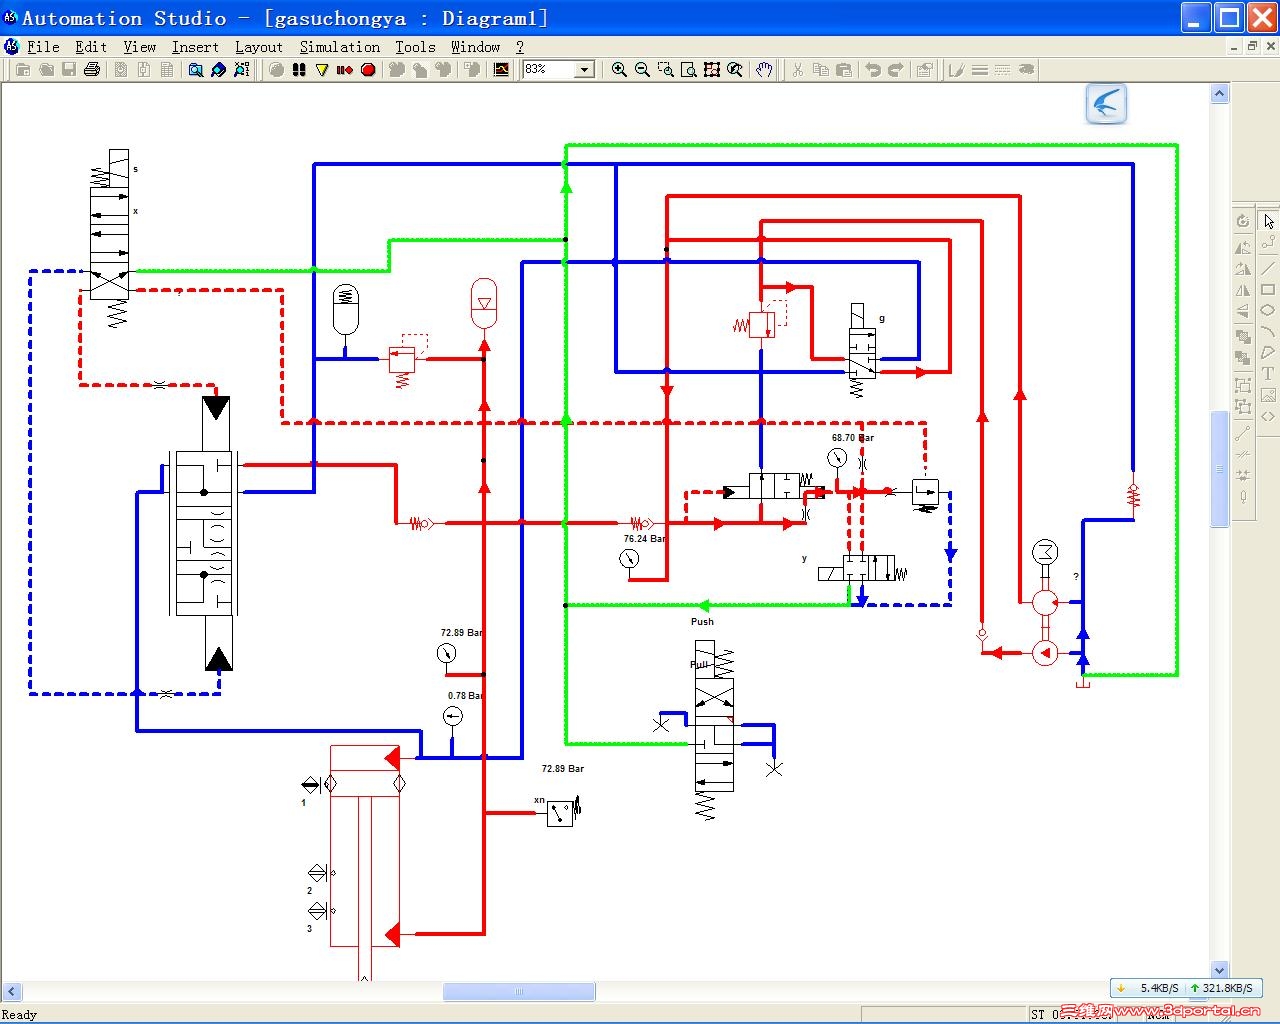Click the pressure switch labeled xn
This screenshot has width=1280, height=1024.
point(562,811)
